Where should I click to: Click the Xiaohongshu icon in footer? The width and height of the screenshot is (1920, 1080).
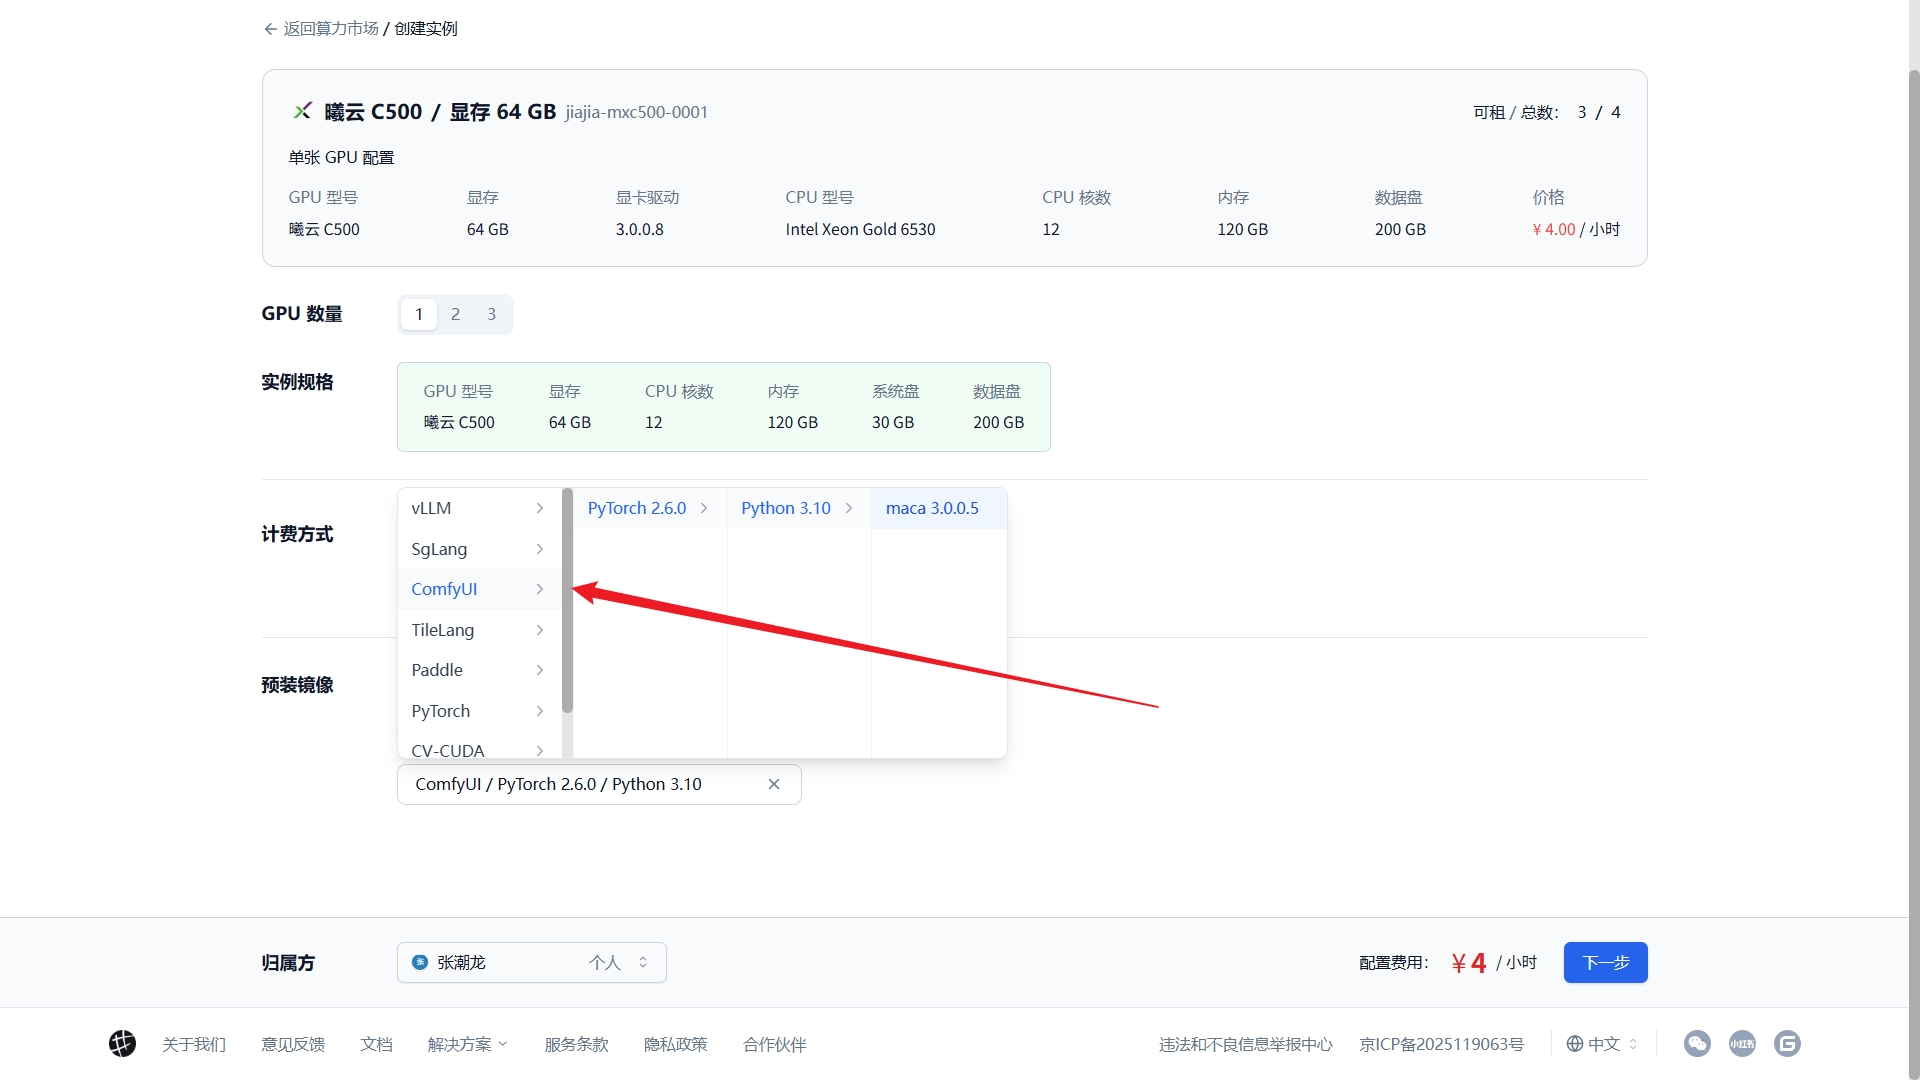point(1742,1044)
